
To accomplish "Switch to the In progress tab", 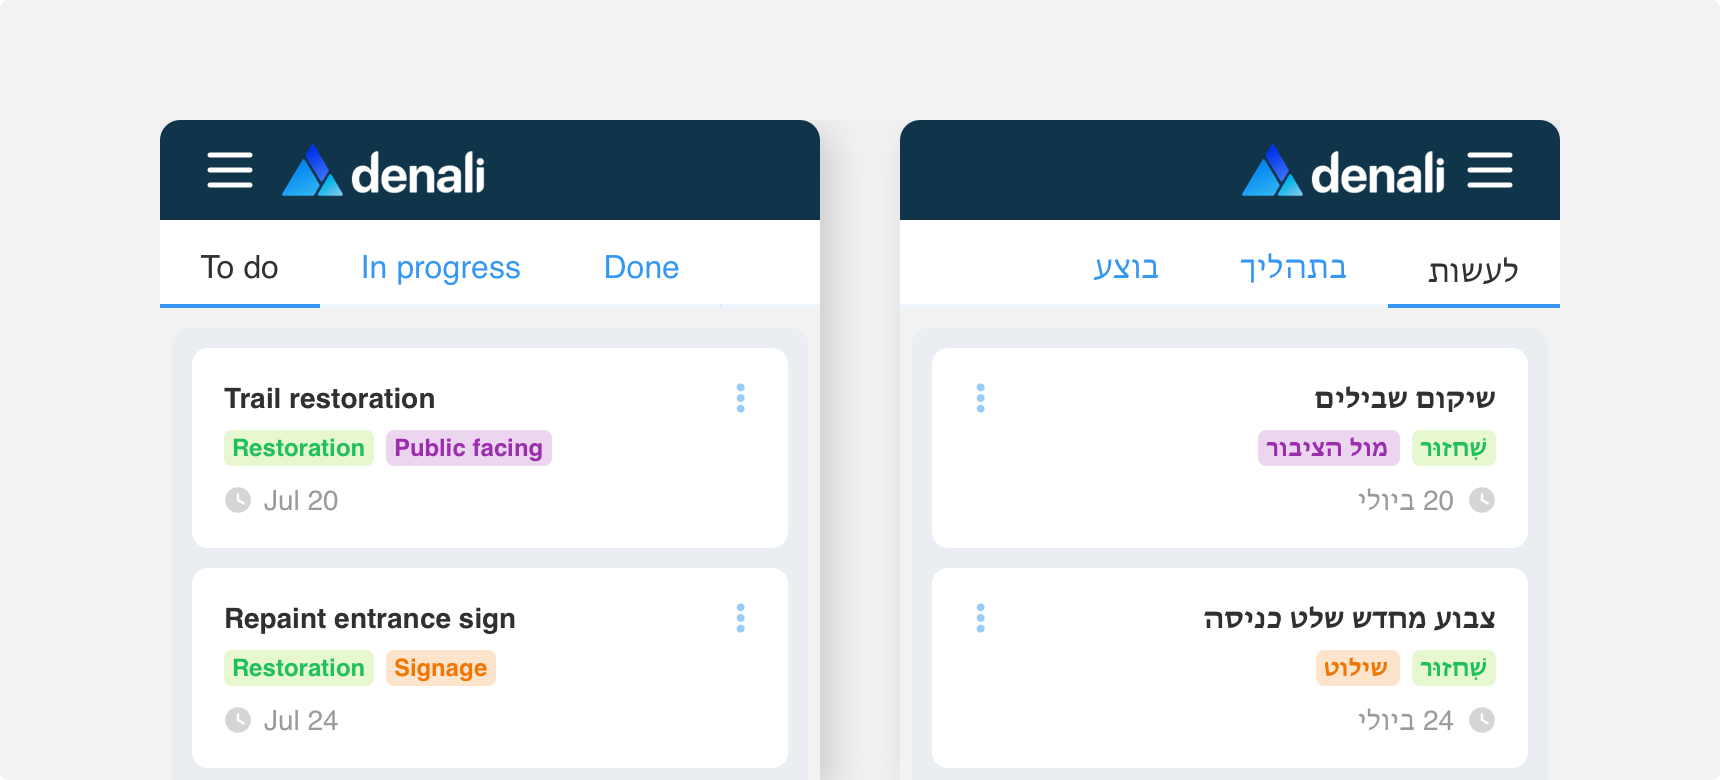I will tap(440, 268).
